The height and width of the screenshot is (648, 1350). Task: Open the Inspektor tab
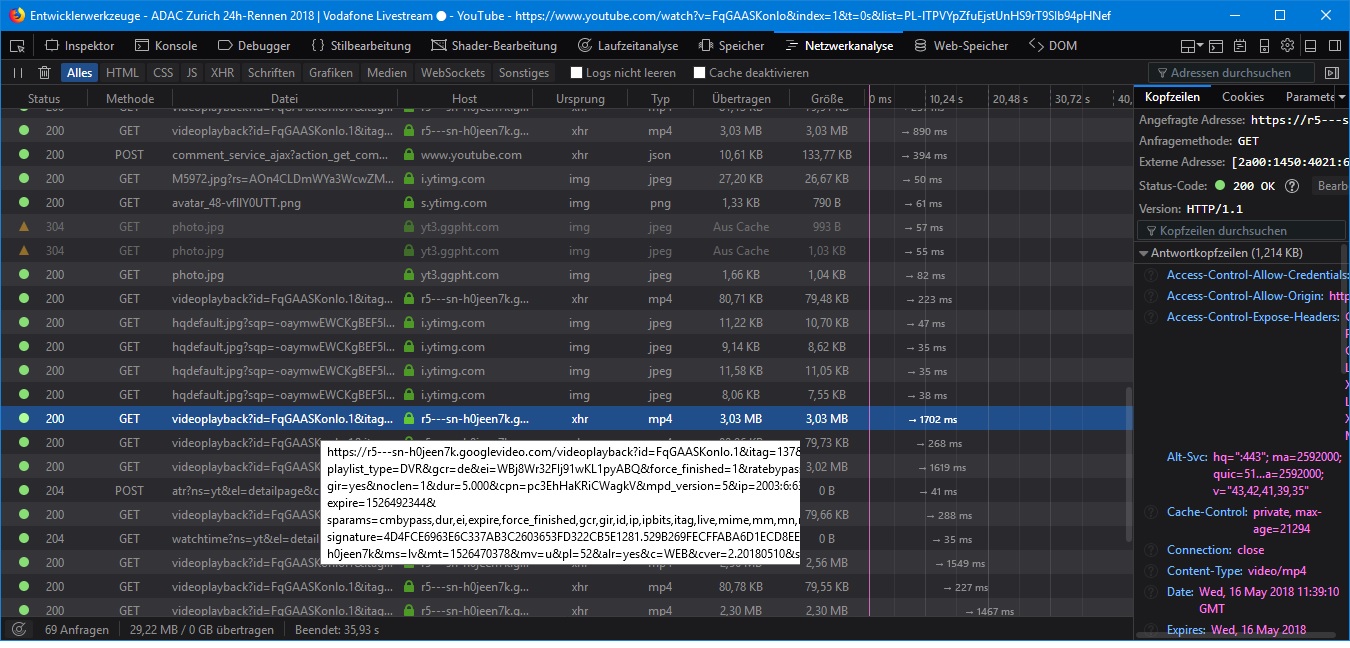coord(80,46)
